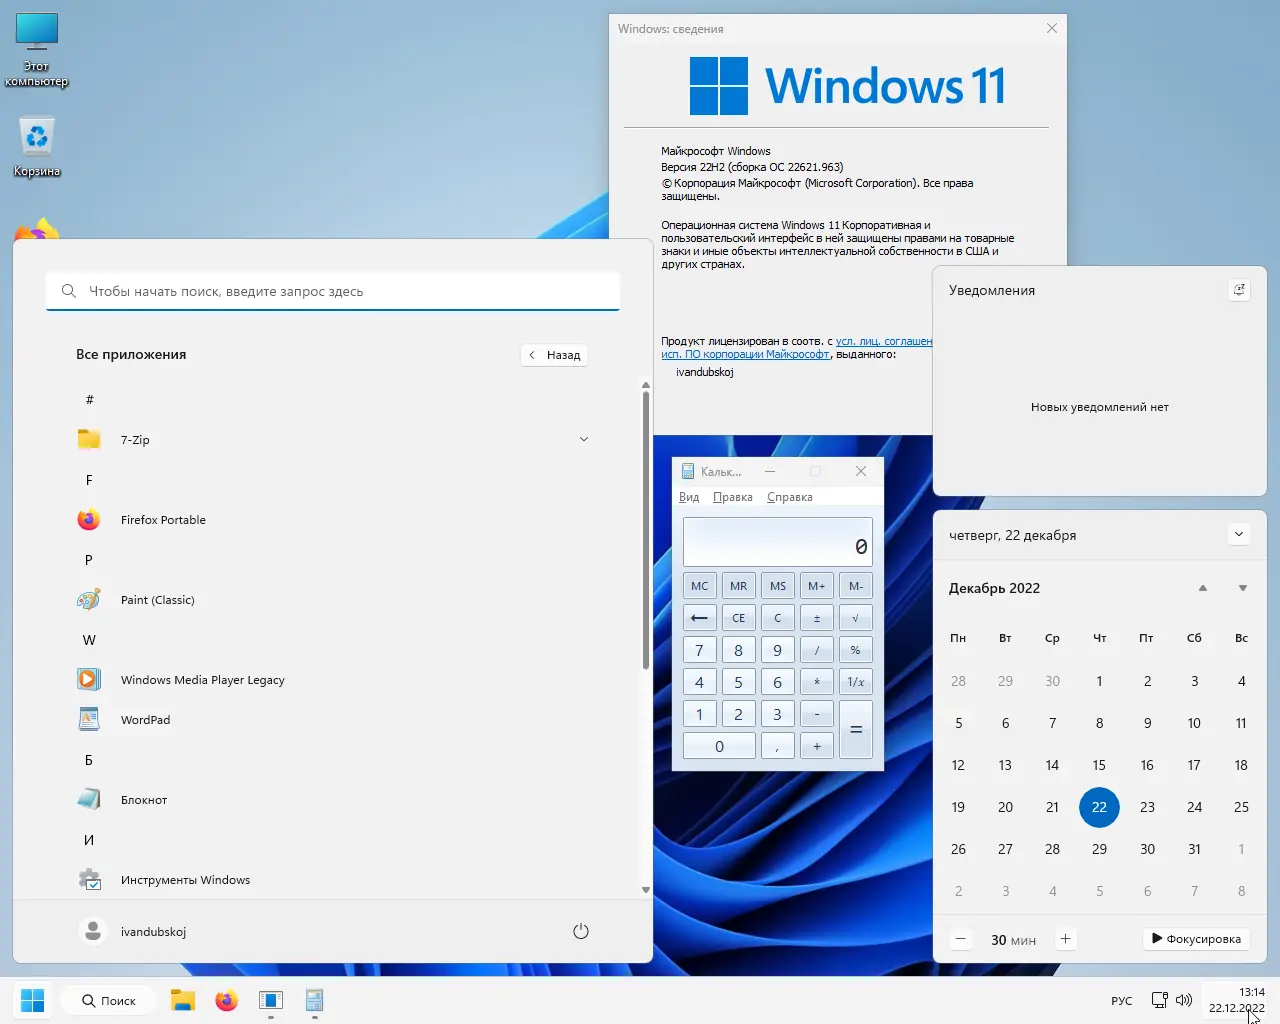The height and width of the screenshot is (1024, 1280).
Task: Open Firefox from the taskbar
Action: point(226,1000)
